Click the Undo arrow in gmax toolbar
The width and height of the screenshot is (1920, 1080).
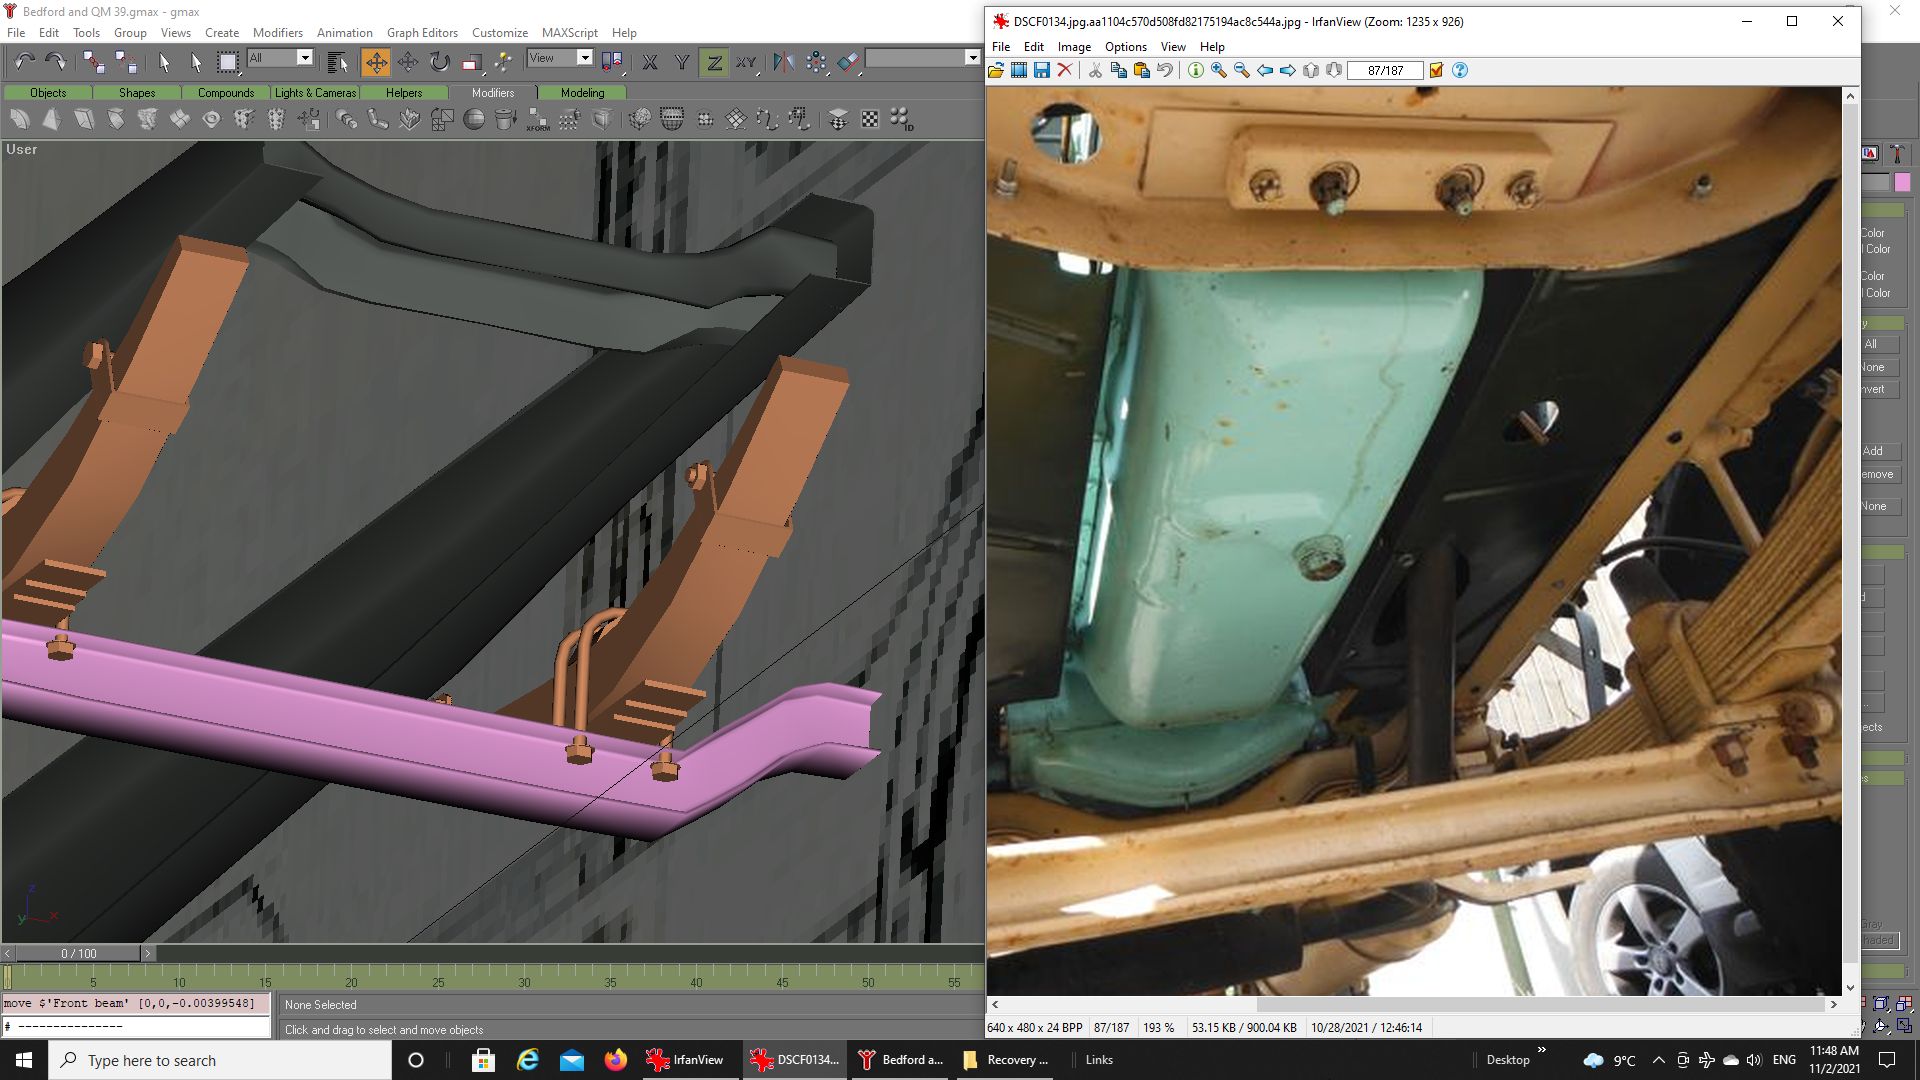pos(24,62)
